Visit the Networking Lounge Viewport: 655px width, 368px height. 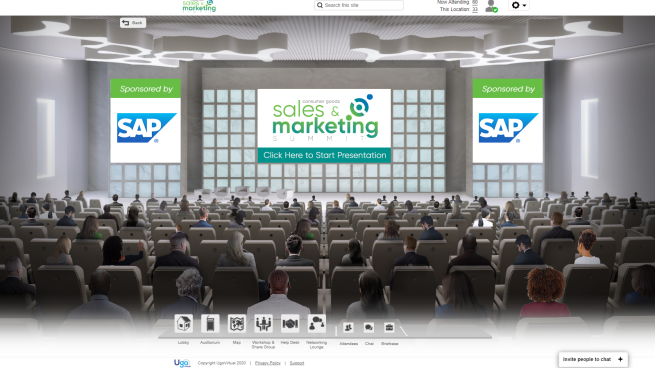(317, 324)
